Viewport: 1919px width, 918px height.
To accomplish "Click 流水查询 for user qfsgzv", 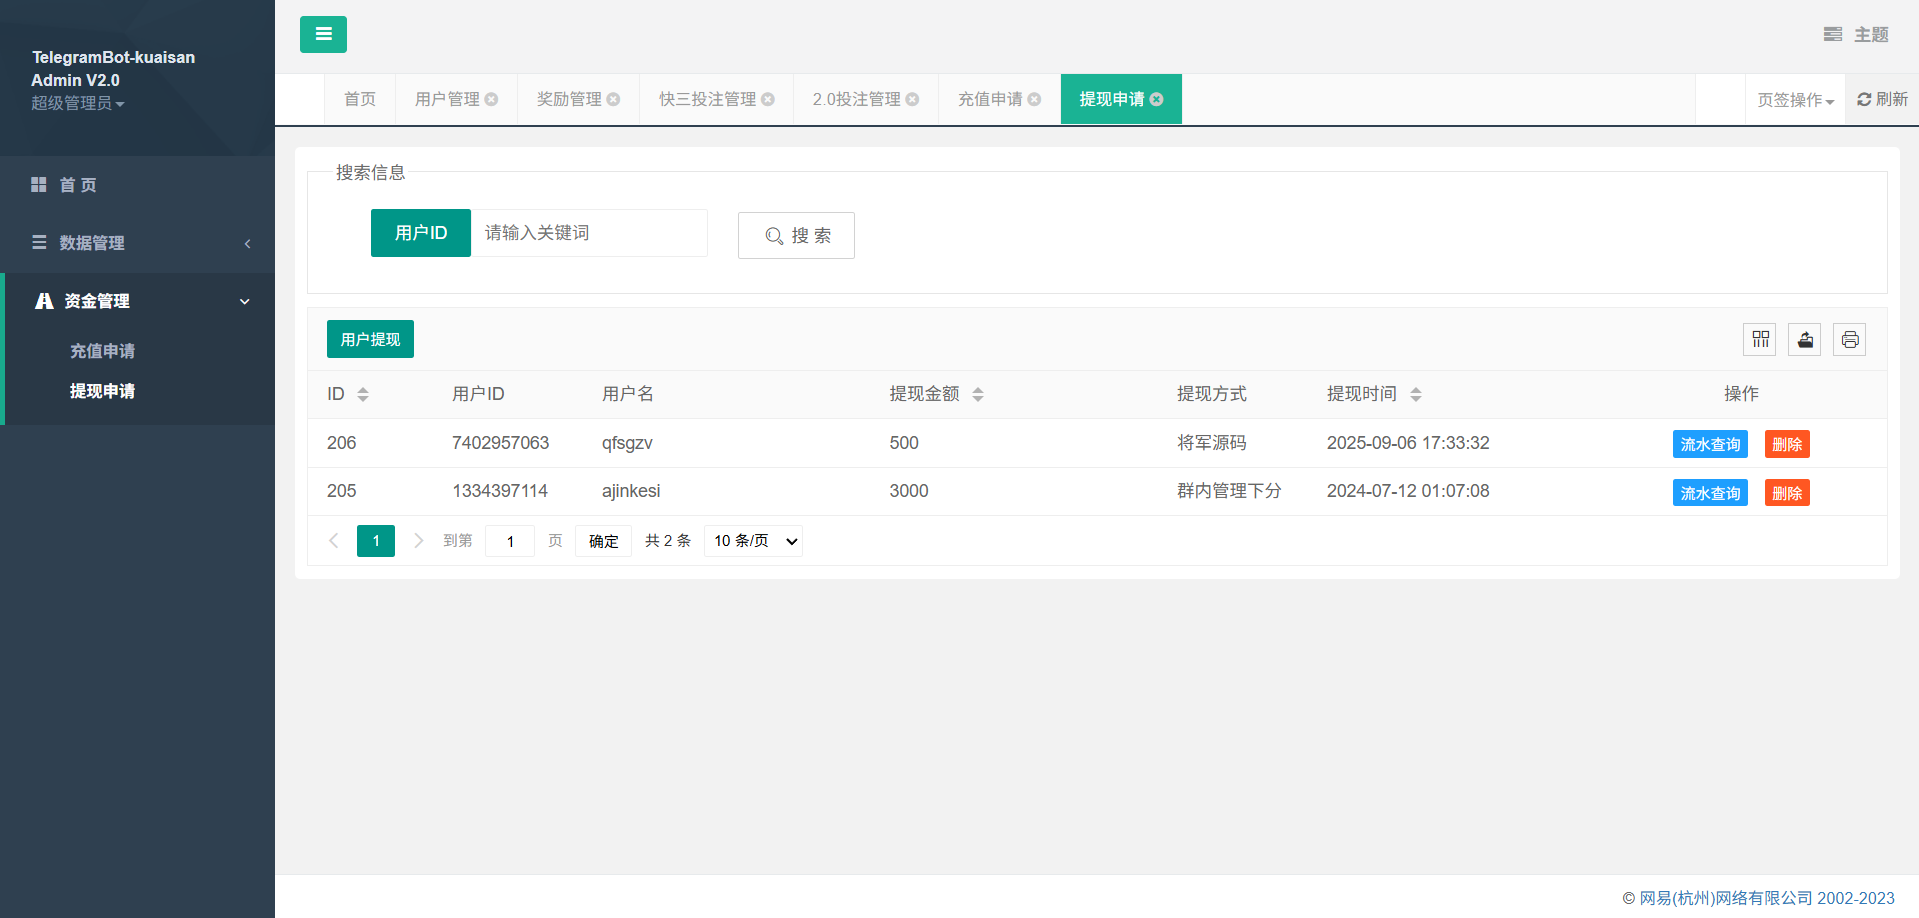I will point(1709,444).
